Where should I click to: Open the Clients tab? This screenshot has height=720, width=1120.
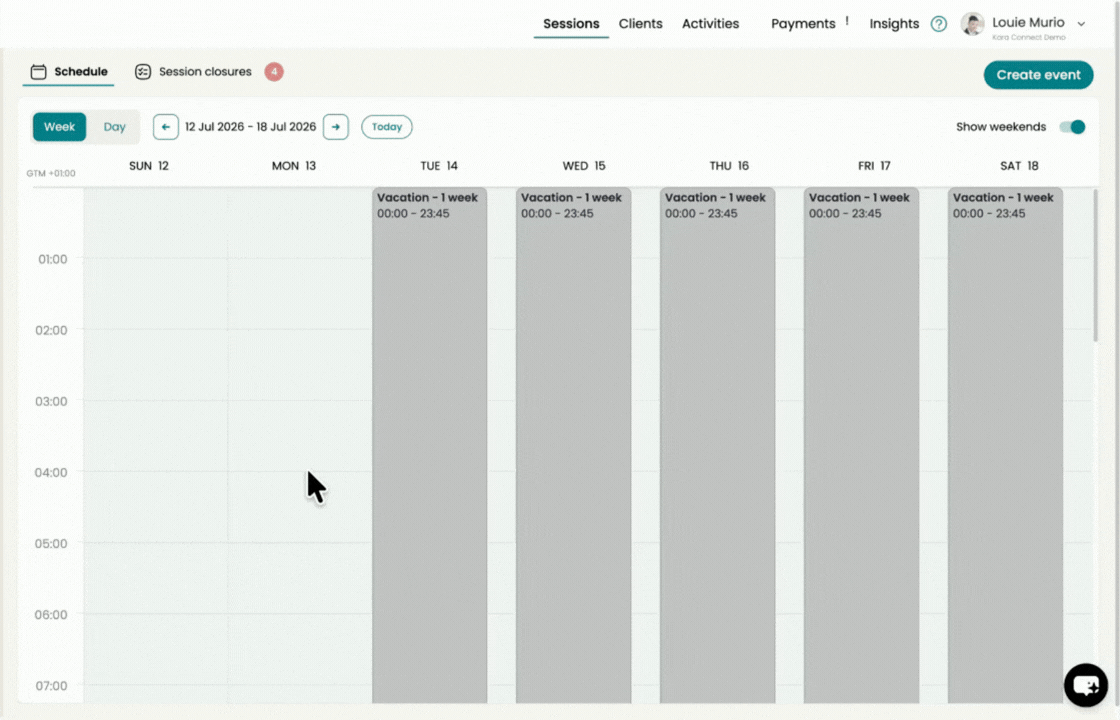(641, 24)
